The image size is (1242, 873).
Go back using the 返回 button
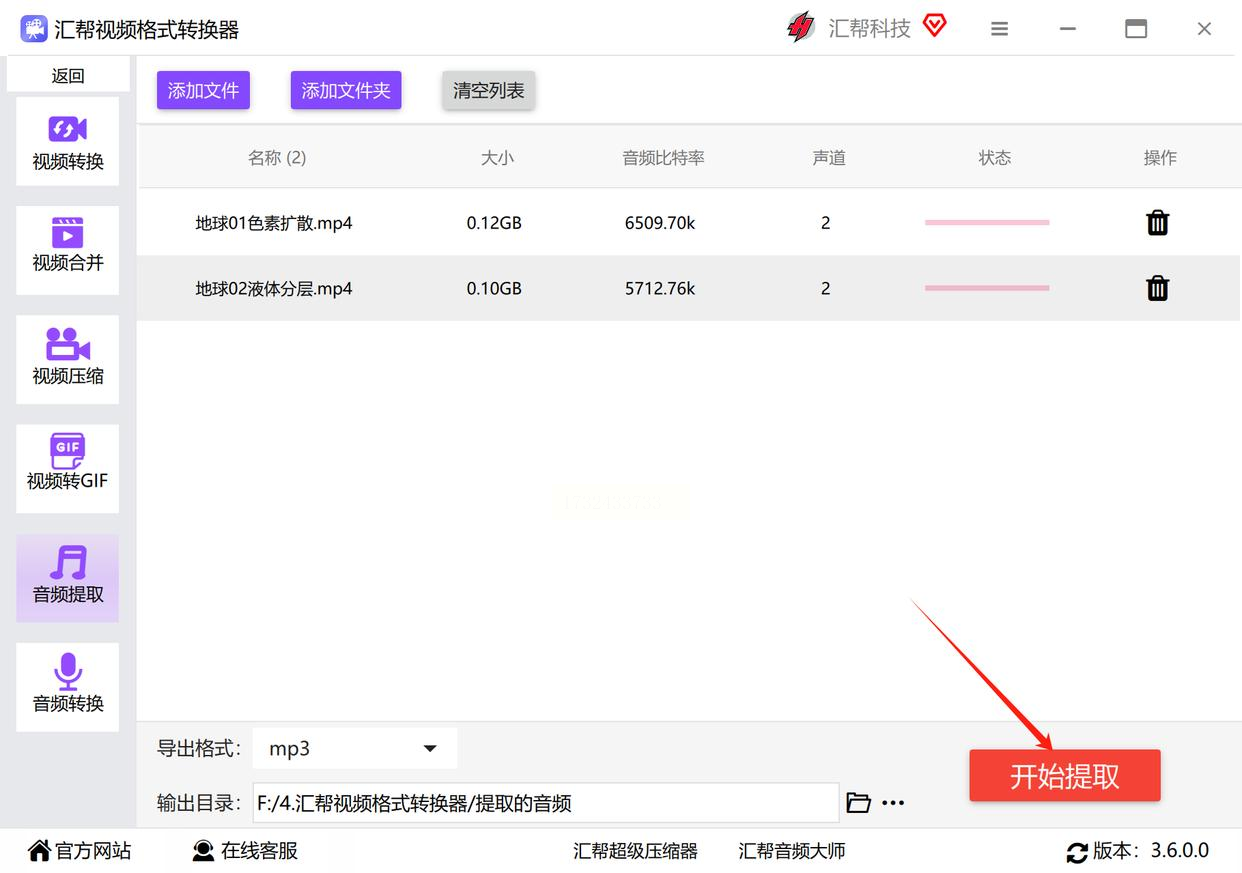(68, 75)
